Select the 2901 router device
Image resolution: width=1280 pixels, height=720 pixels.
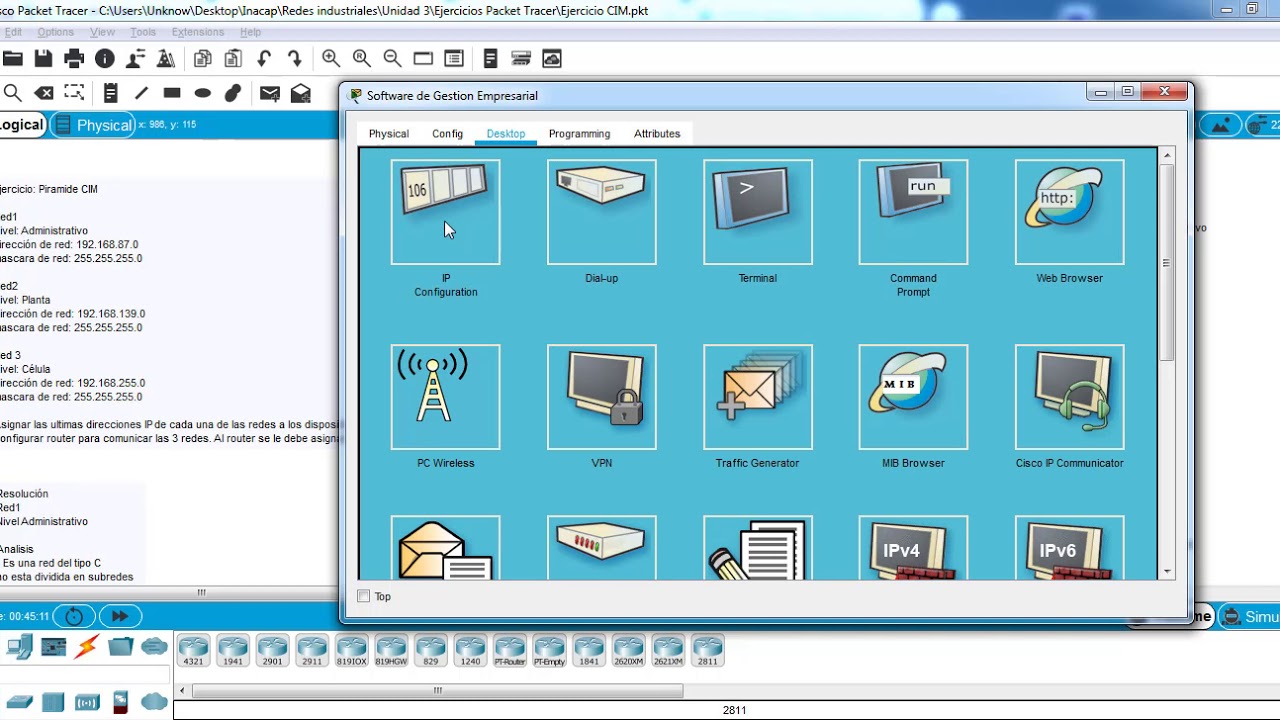coord(272,650)
